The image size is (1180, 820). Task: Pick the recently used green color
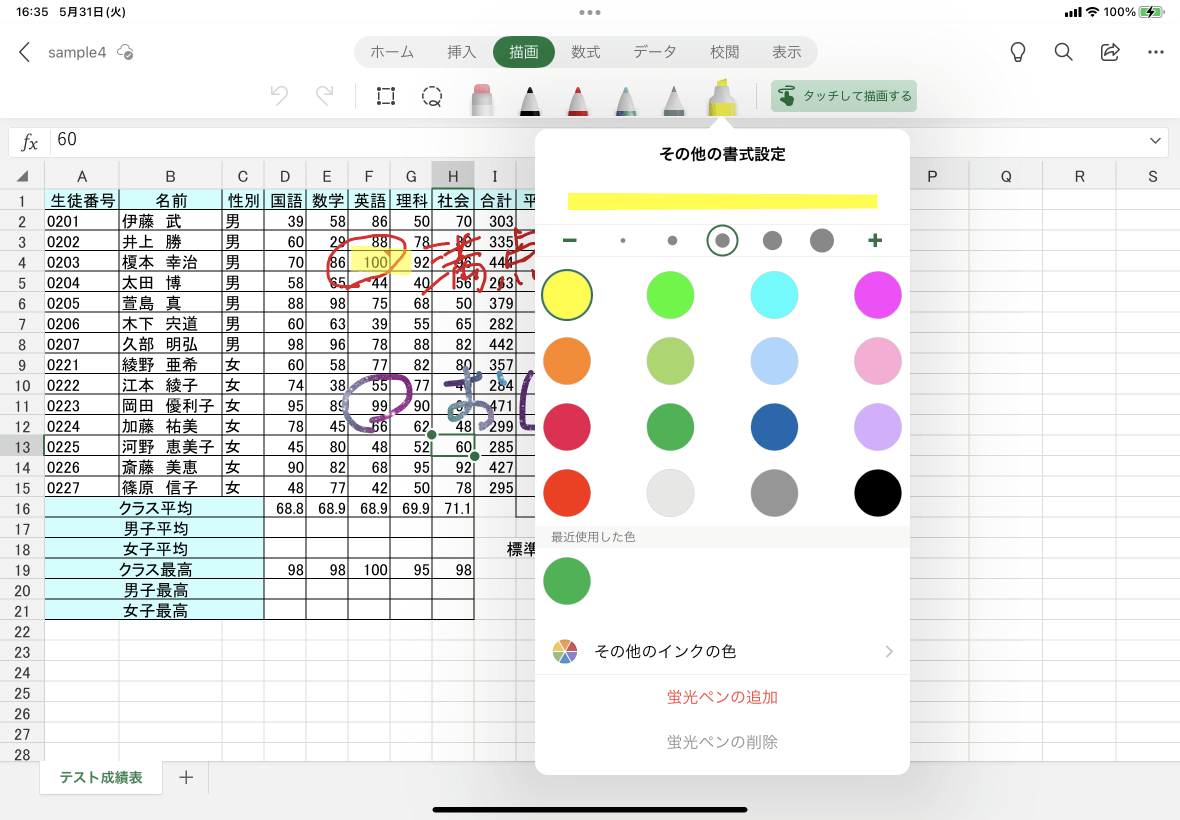click(x=567, y=581)
